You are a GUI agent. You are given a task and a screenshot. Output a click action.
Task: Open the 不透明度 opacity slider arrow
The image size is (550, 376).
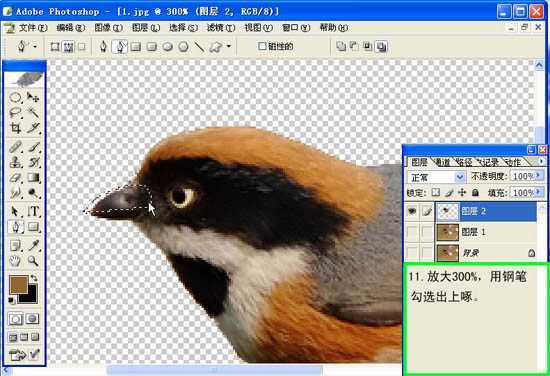coord(539,175)
